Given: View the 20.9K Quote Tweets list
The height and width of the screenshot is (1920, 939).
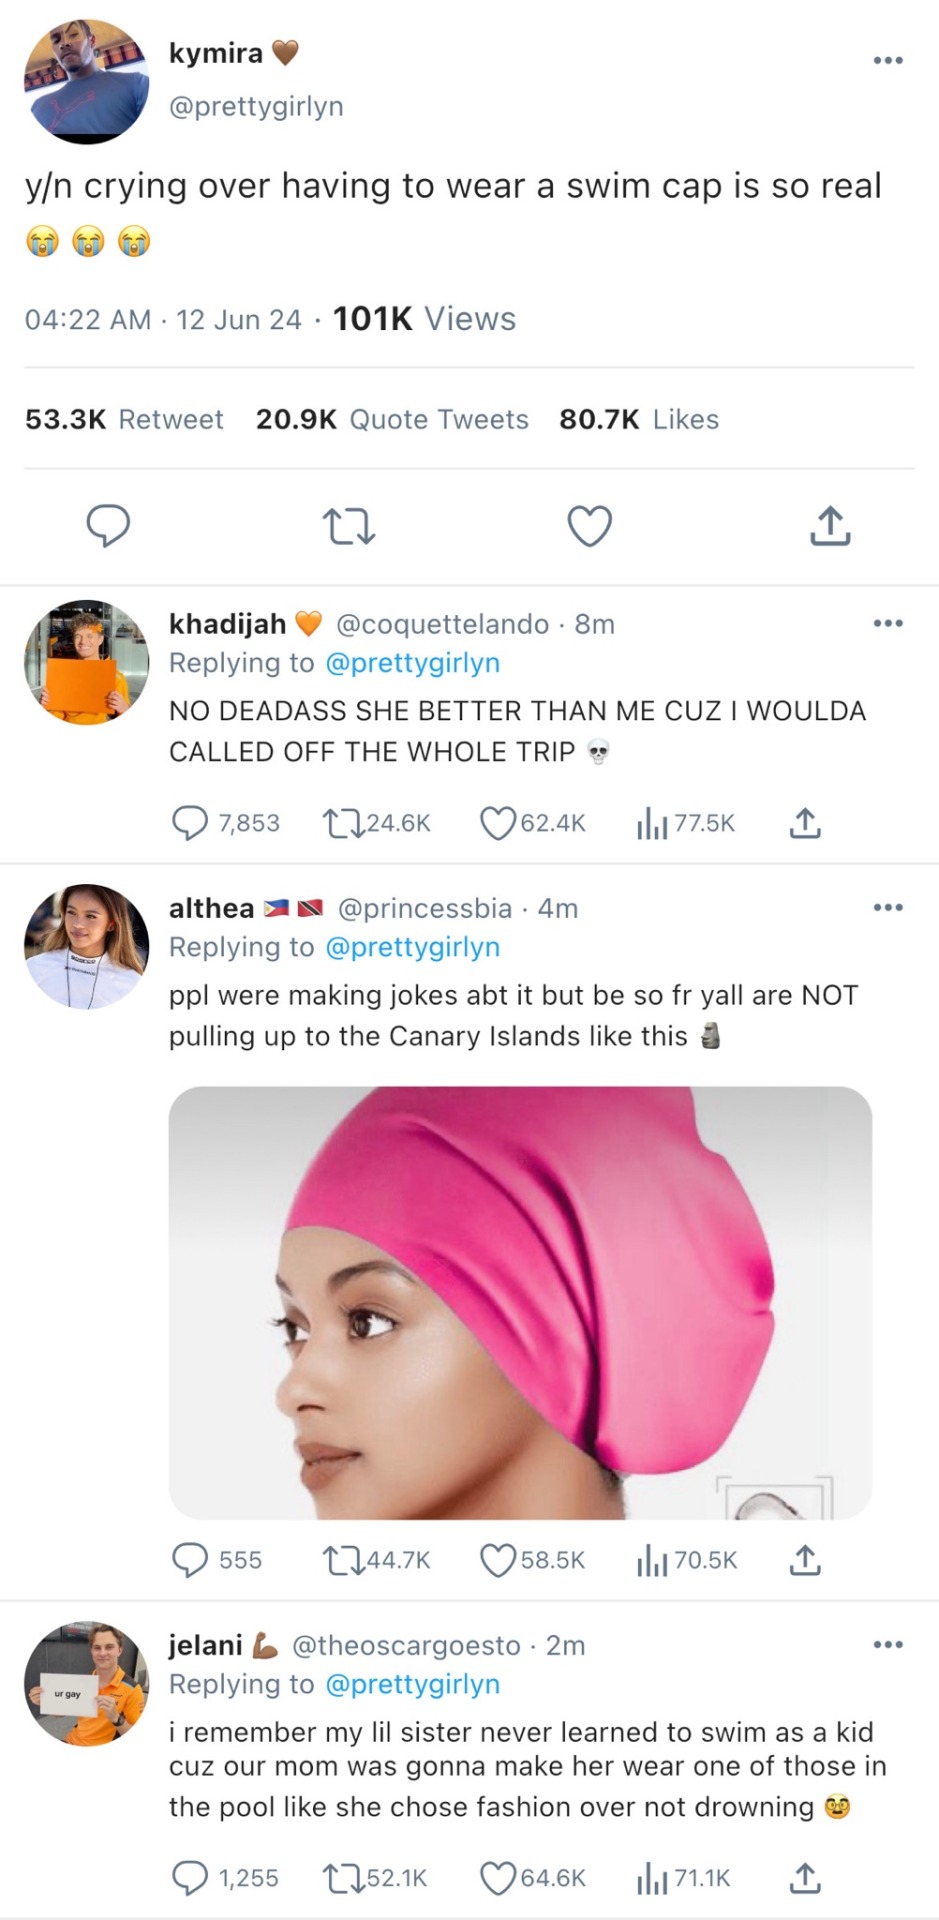Looking at the screenshot, I should click(392, 419).
